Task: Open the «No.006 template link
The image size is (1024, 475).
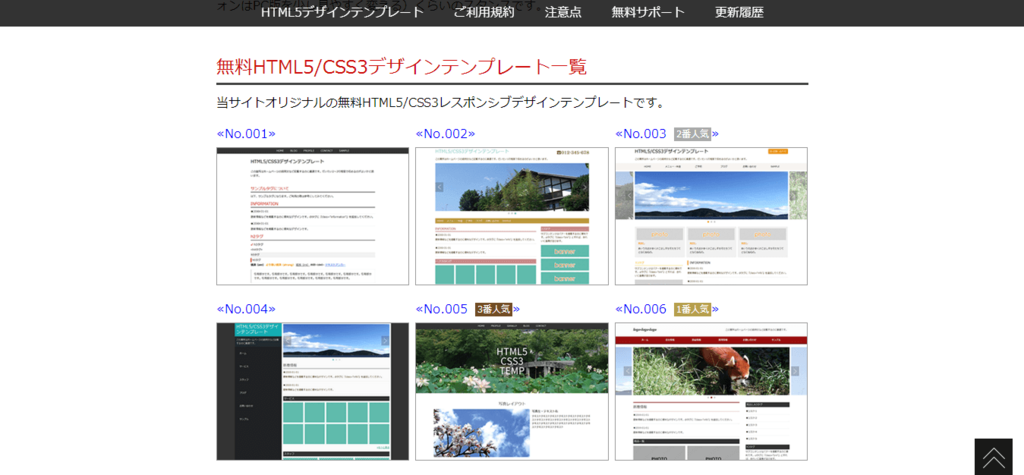Action: click(641, 309)
